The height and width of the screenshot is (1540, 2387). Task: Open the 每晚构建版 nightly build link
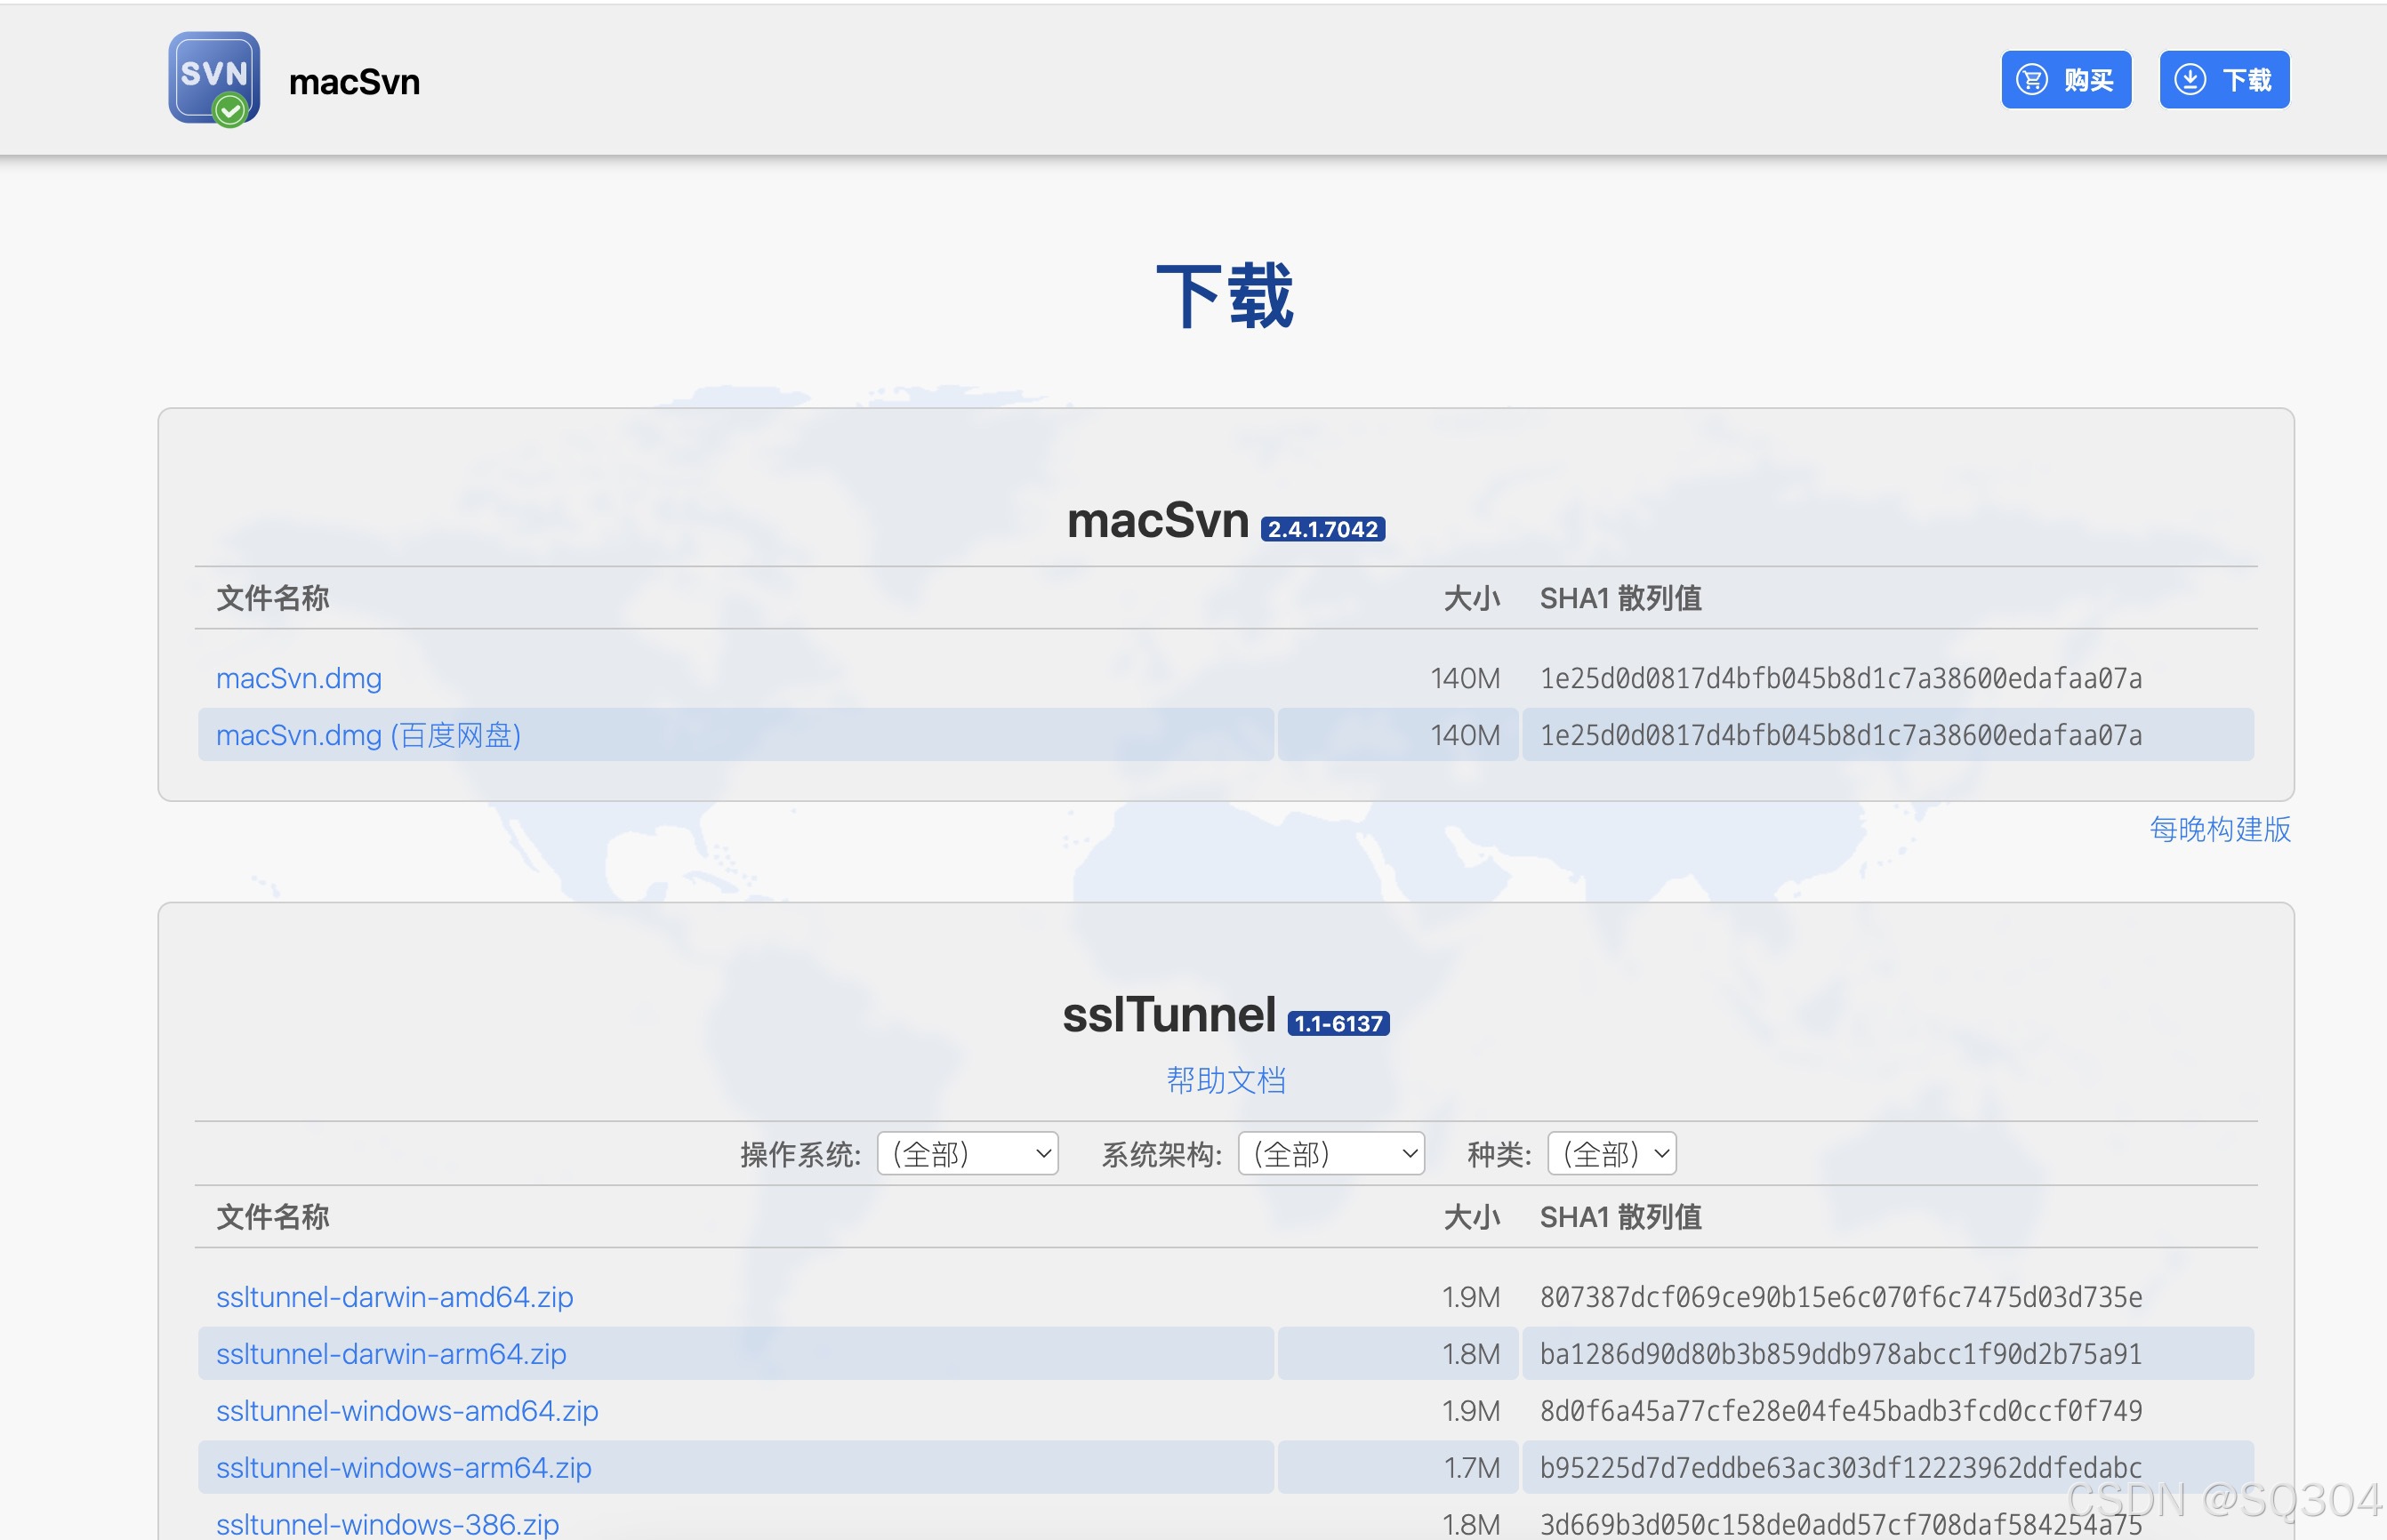tap(2219, 829)
